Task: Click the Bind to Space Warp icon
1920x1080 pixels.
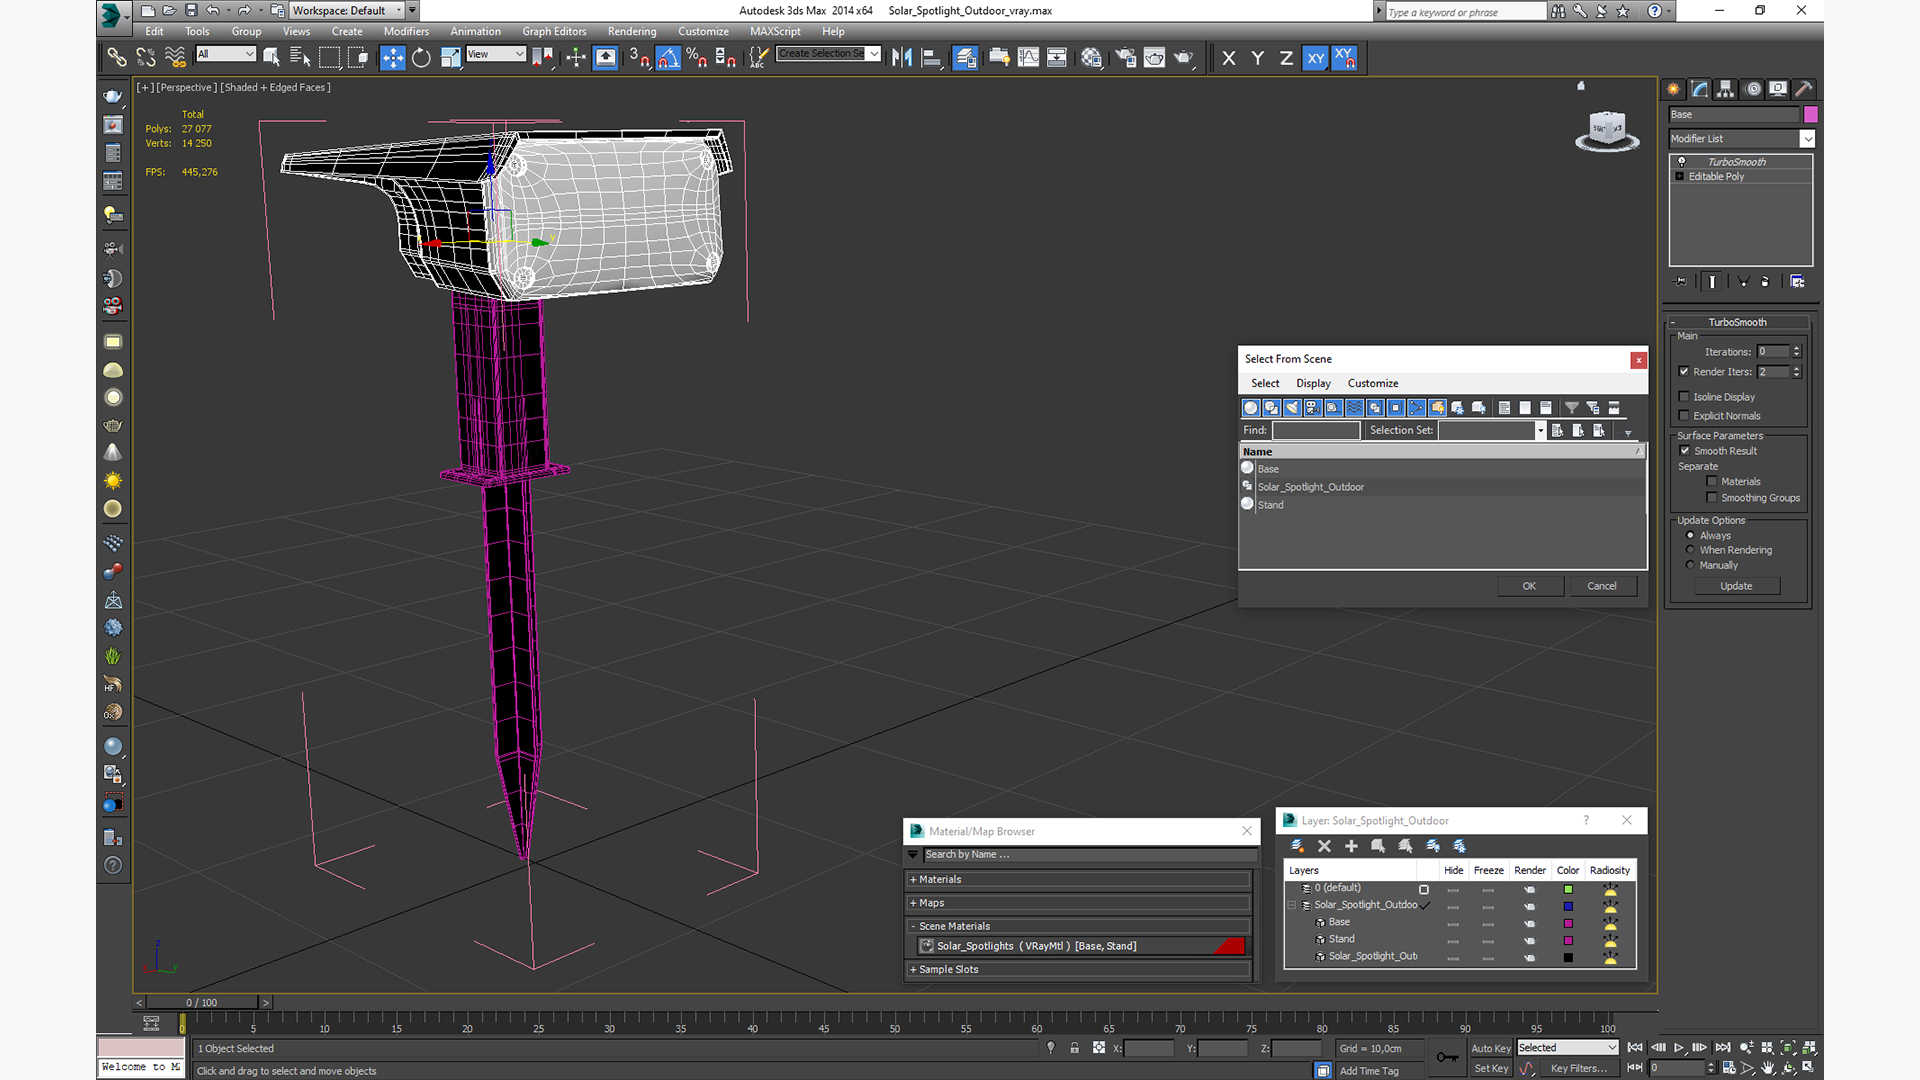Action: [x=175, y=58]
